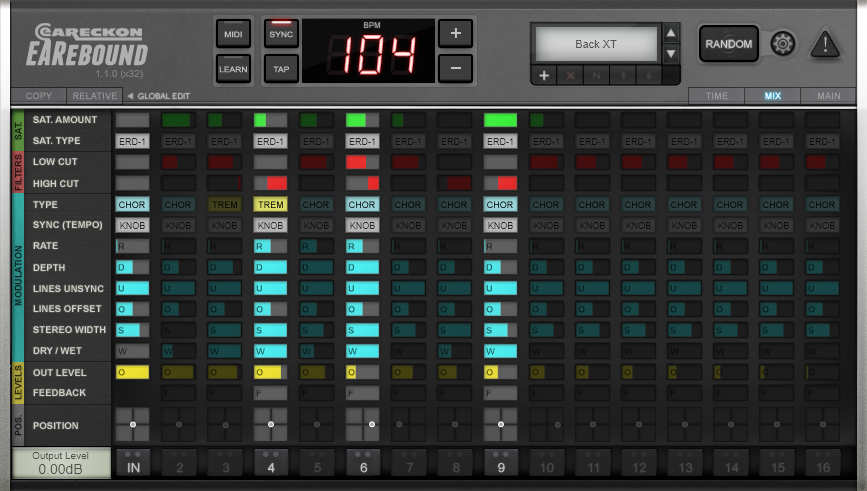Toggle tempo SYNC button
This screenshot has width=867, height=491.
pos(281,33)
